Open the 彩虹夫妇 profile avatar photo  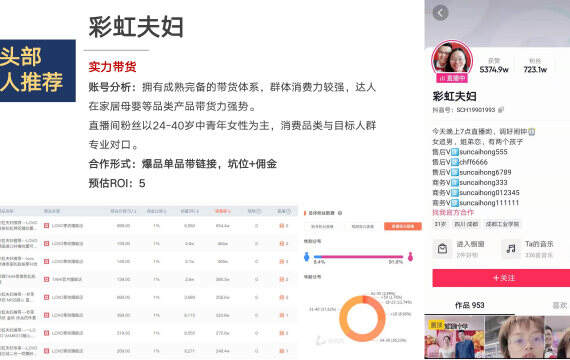(452, 59)
